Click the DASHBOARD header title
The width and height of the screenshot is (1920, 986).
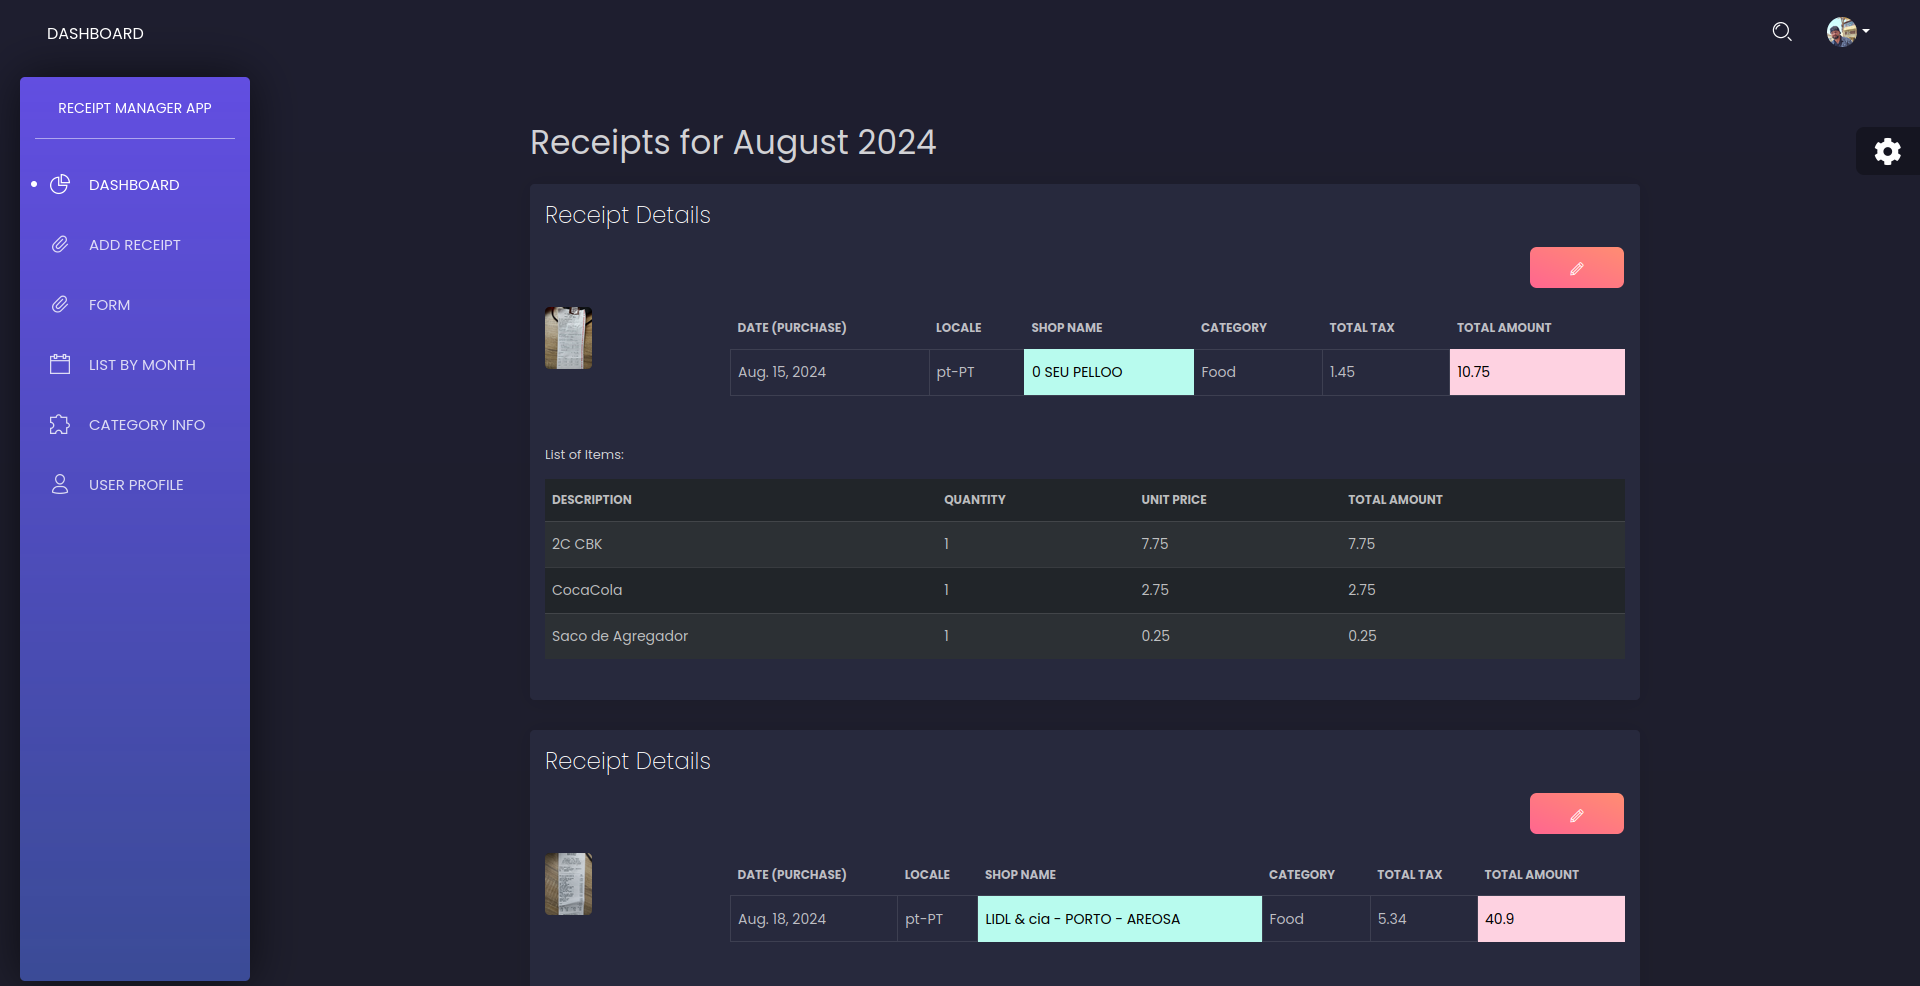pos(95,34)
